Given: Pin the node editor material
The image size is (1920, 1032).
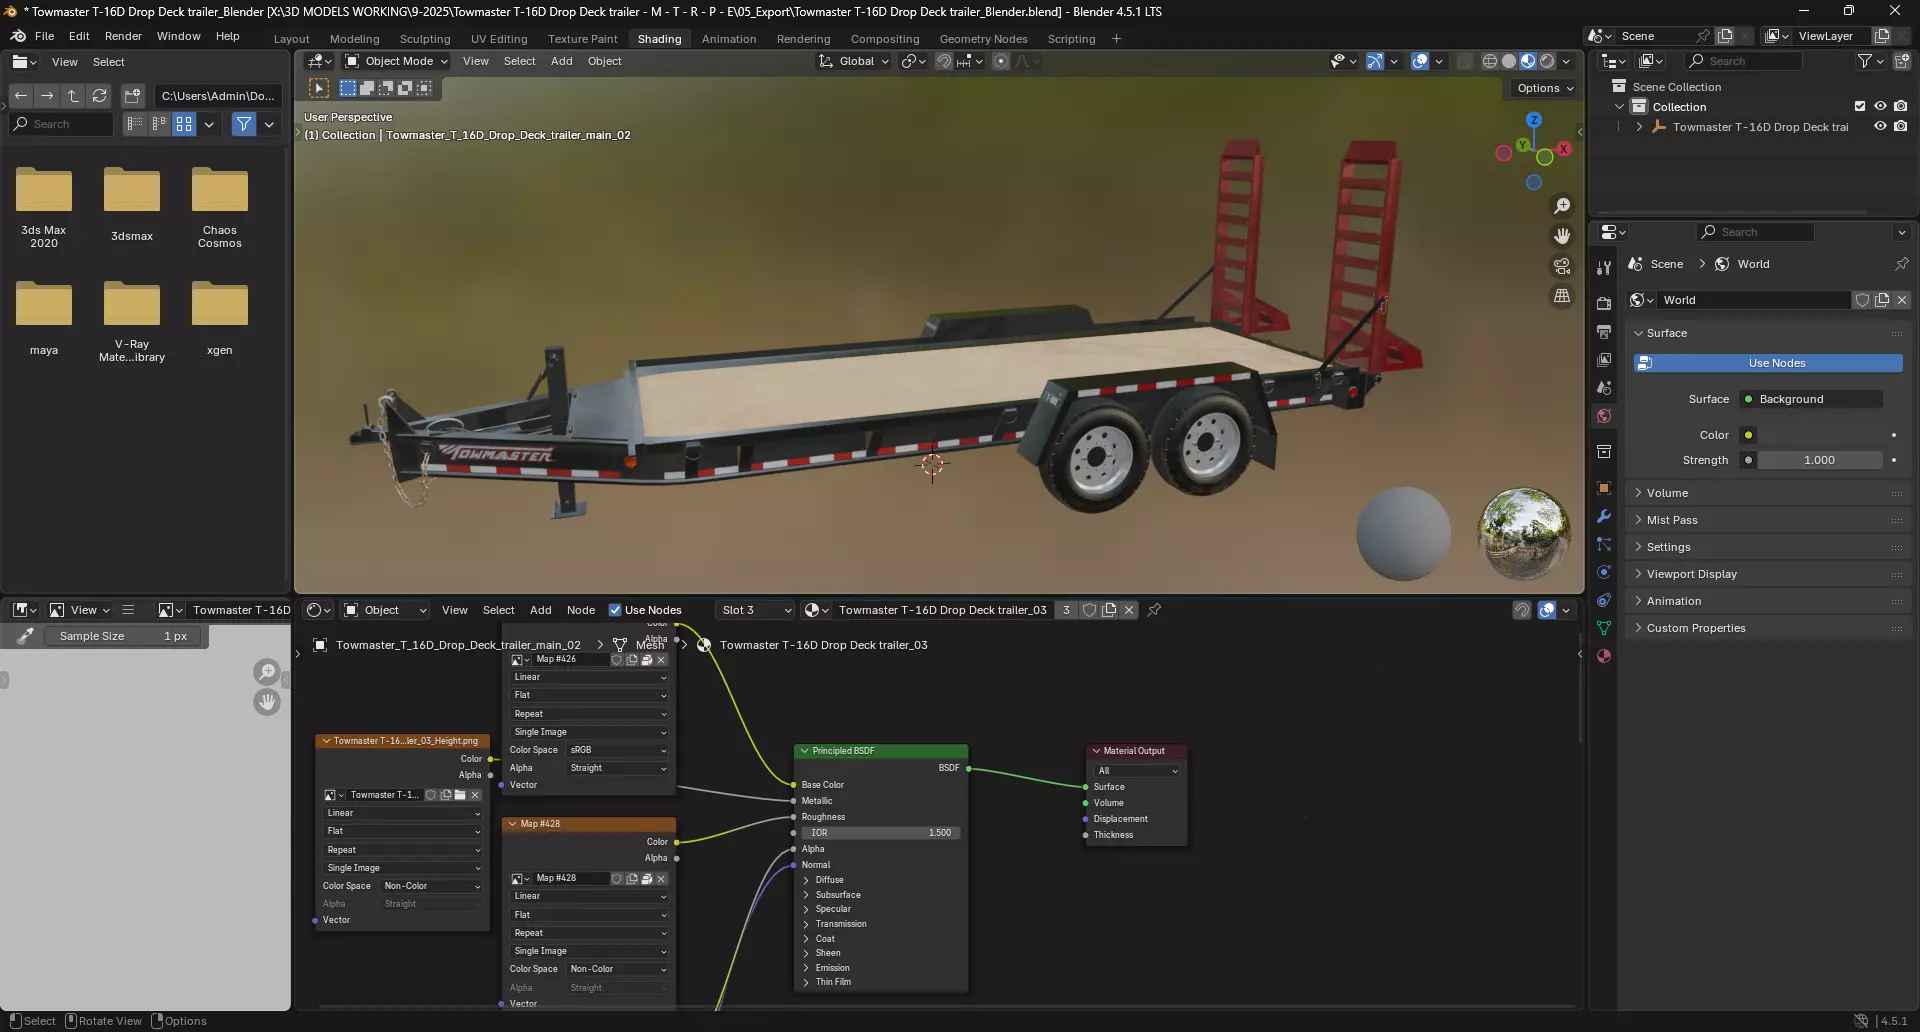Looking at the screenshot, I should [1154, 610].
